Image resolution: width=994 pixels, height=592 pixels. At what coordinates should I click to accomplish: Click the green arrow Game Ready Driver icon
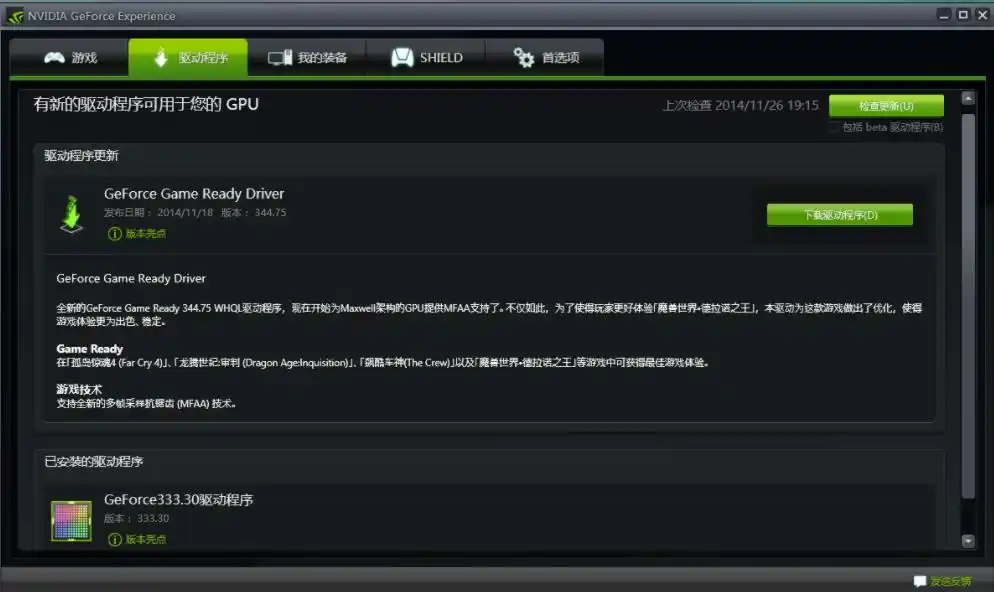tap(72, 214)
